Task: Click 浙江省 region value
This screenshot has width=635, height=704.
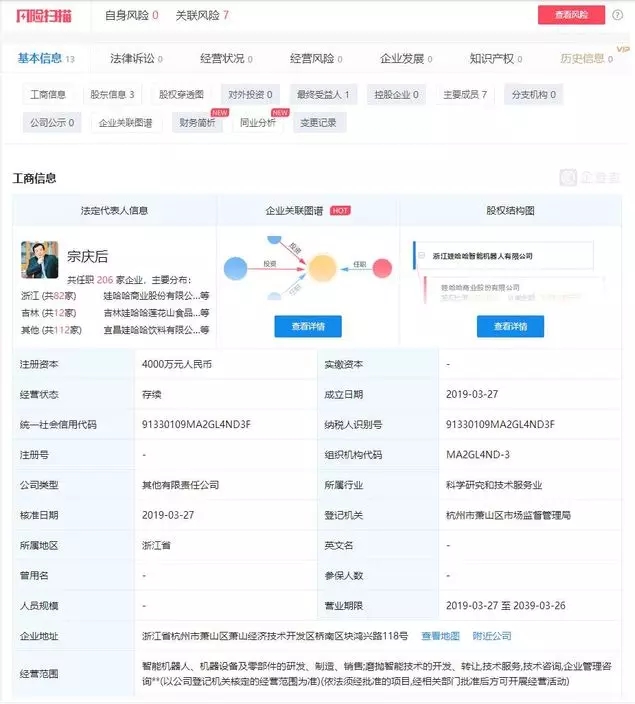Action: tap(156, 546)
